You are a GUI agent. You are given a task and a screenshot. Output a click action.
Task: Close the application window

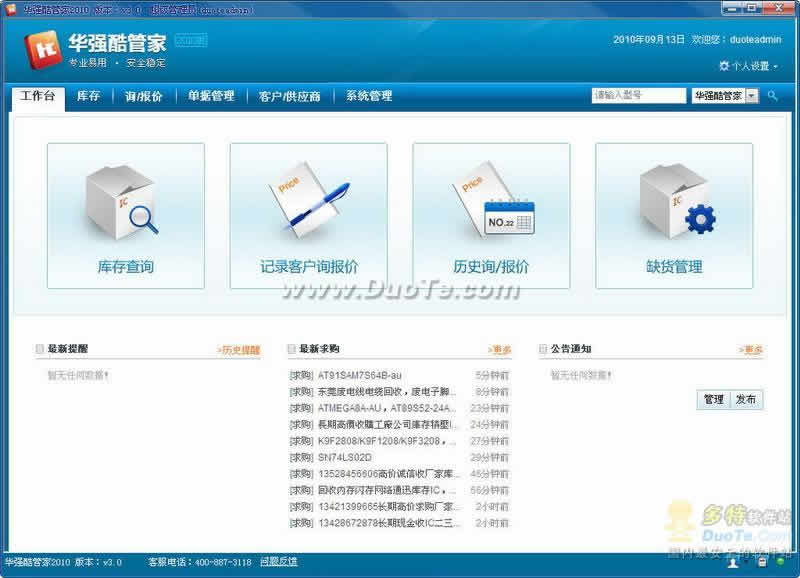click(779, 8)
